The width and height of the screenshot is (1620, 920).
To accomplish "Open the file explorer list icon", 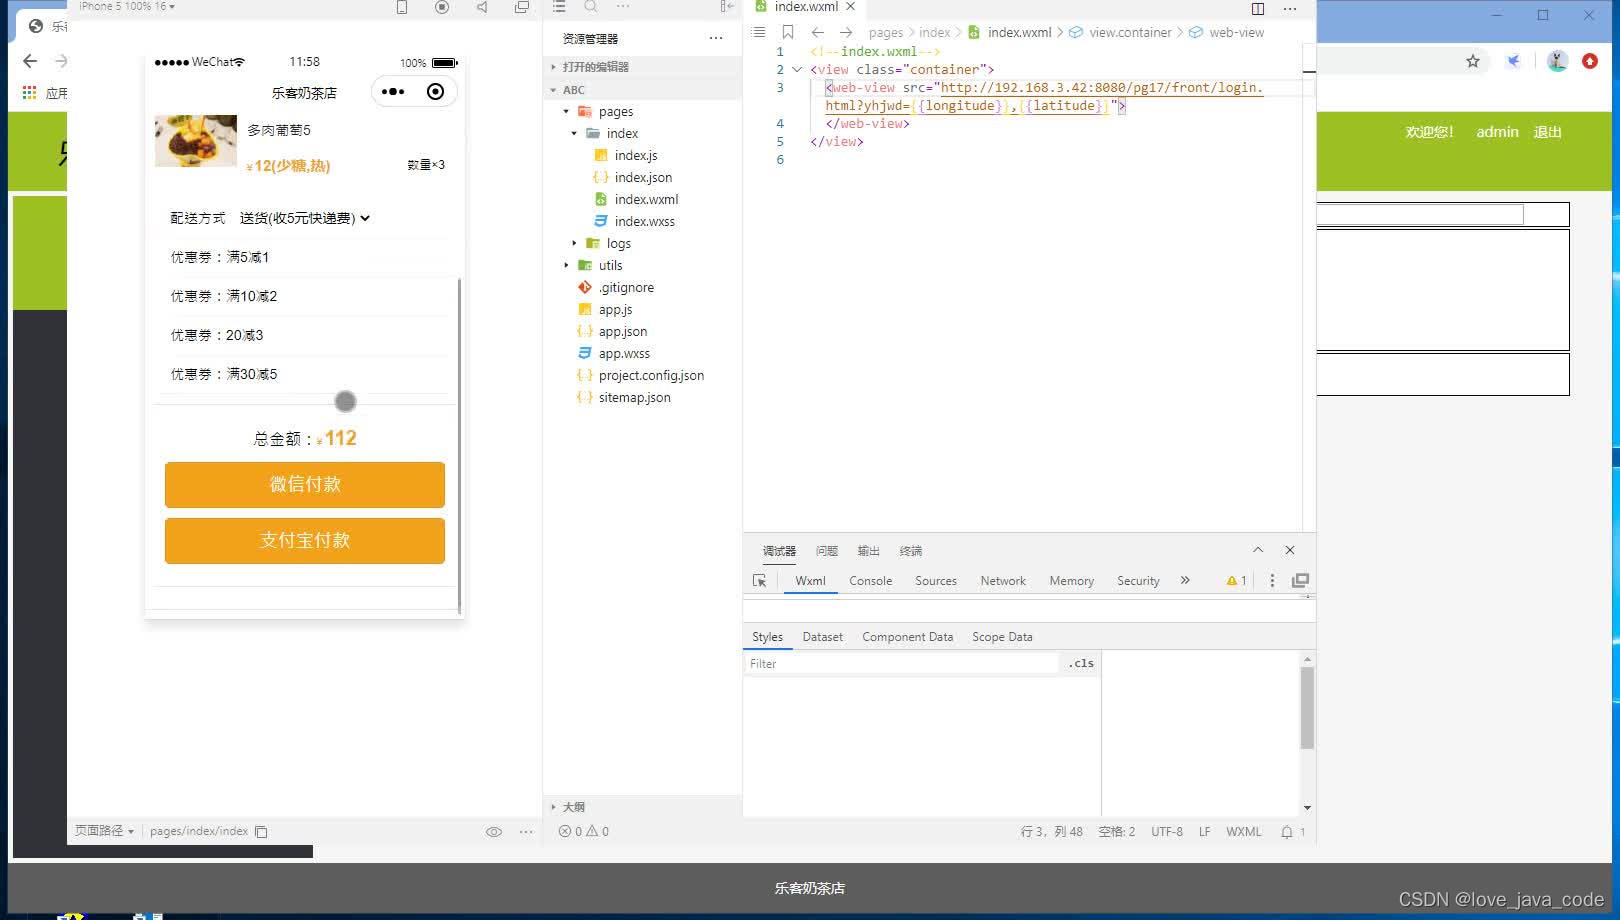I will 559,7.
